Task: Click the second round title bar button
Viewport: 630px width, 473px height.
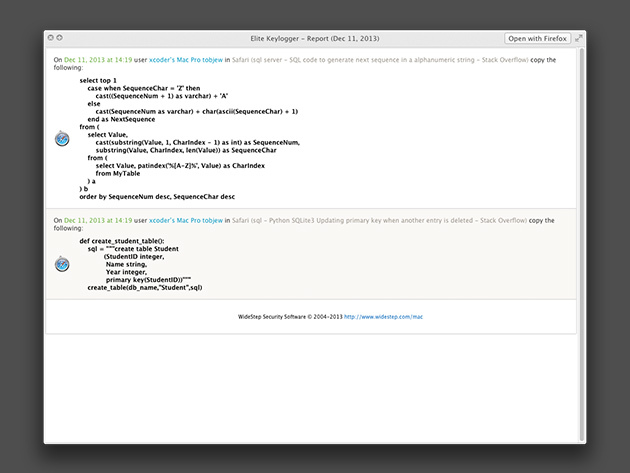Action: 59,38
